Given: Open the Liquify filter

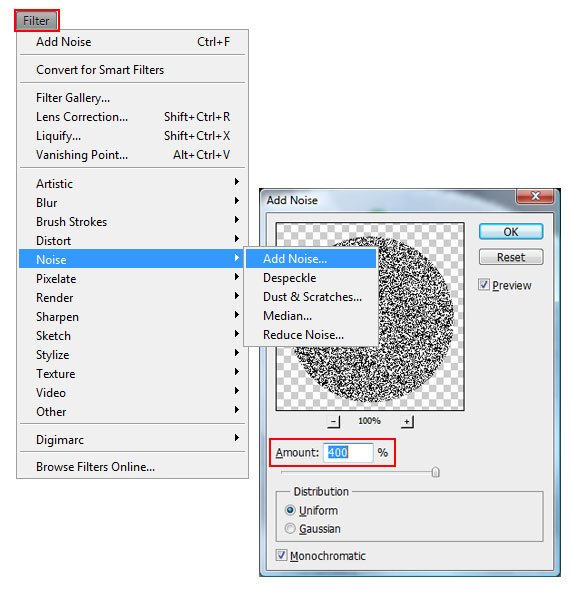Looking at the screenshot, I should point(133,136).
